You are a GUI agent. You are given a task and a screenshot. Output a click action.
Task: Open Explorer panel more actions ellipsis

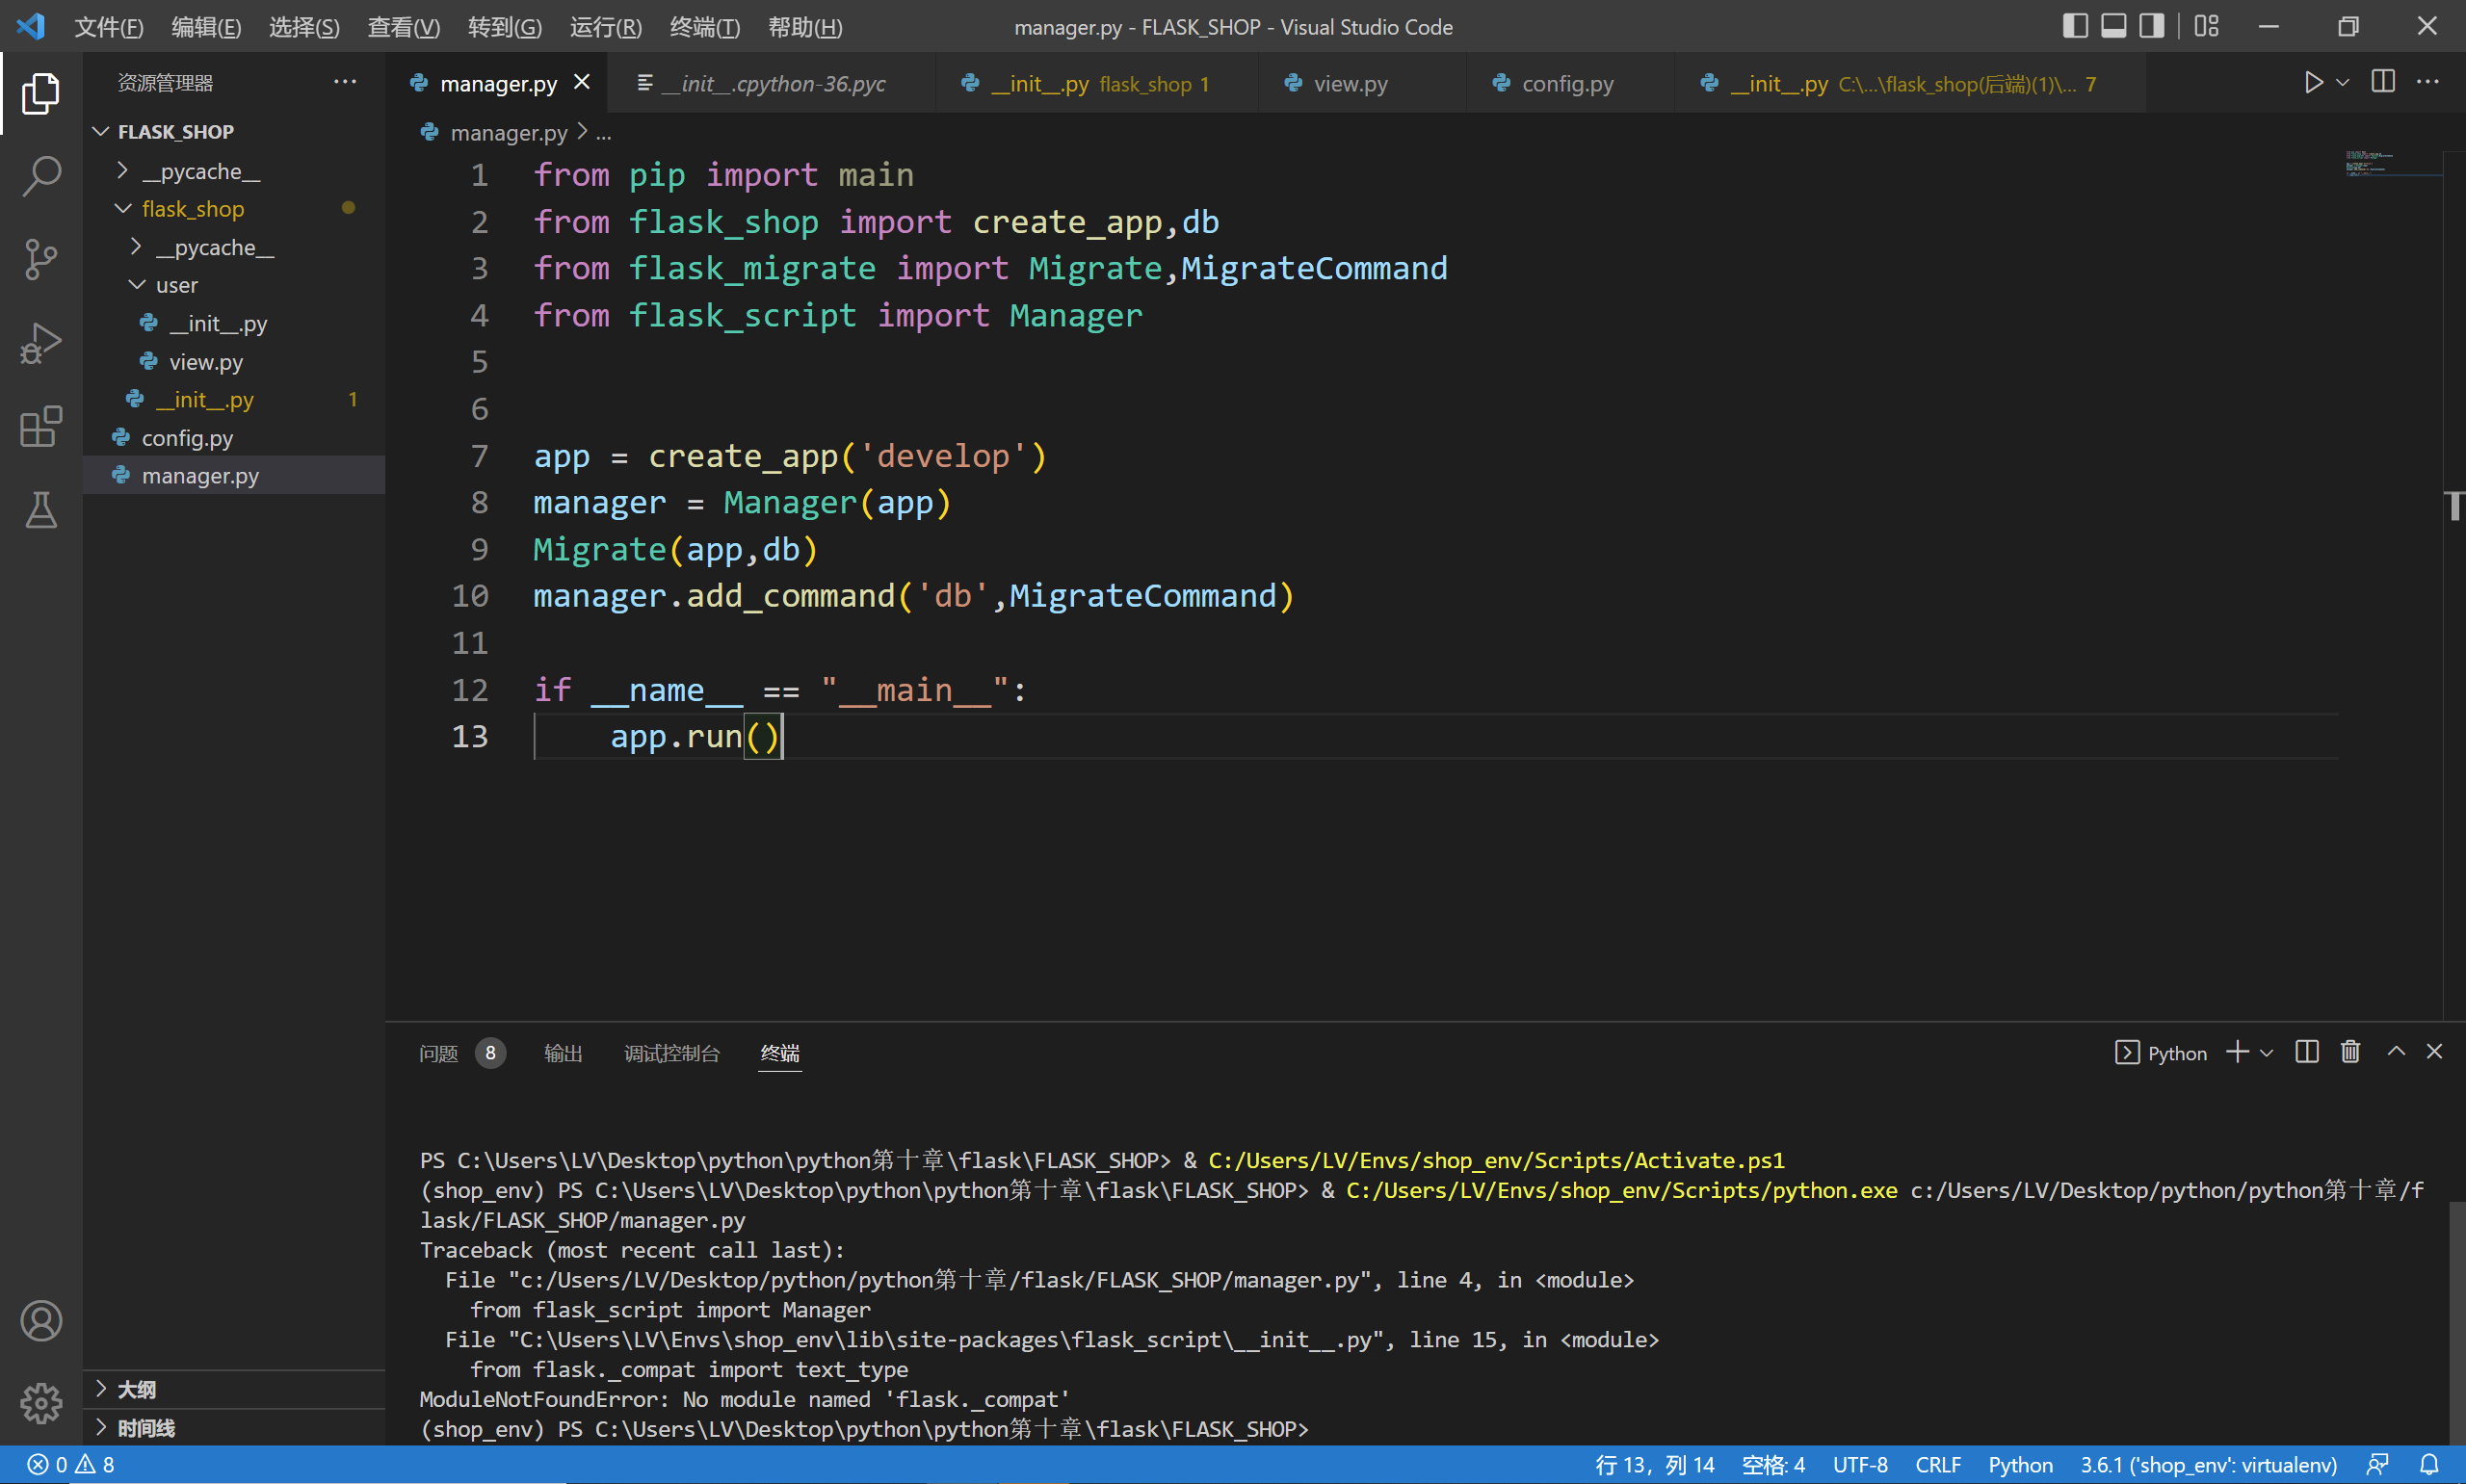coord(345,82)
